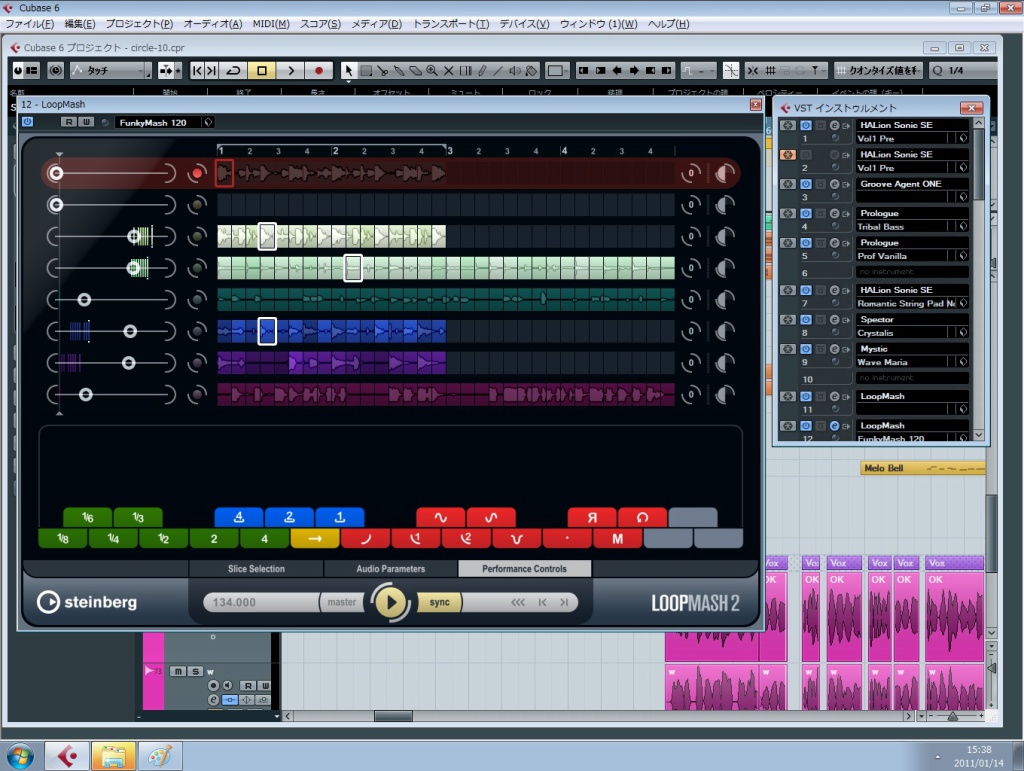
Task: Open the ファイル(F) menu
Action: [29, 24]
